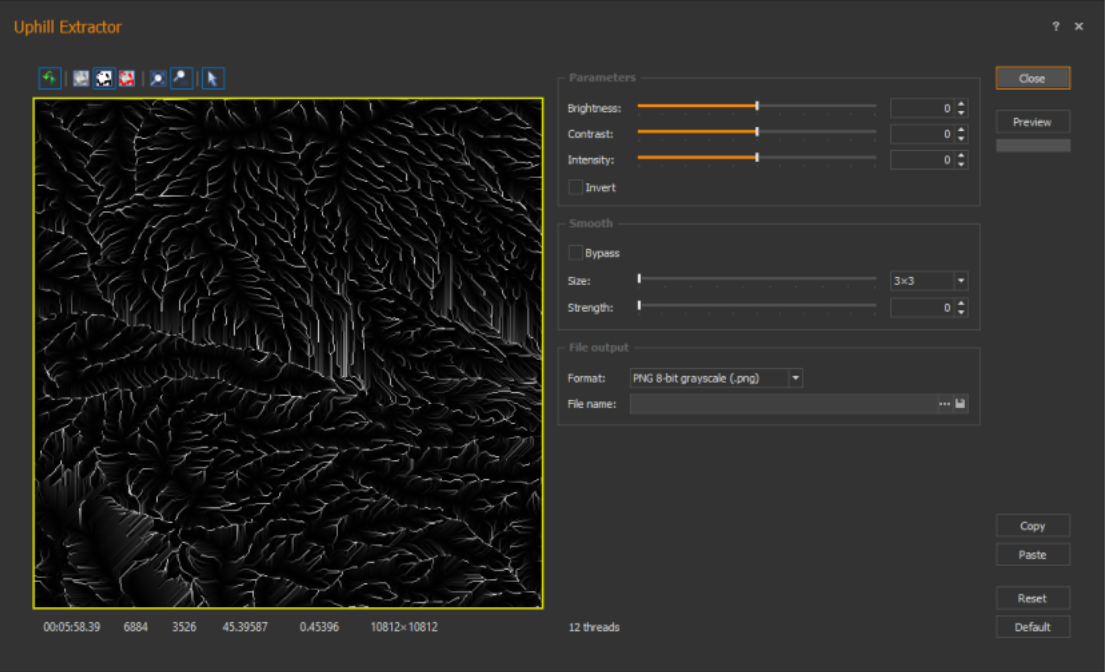Select the black-and-white mask view icon

click(x=104, y=78)
